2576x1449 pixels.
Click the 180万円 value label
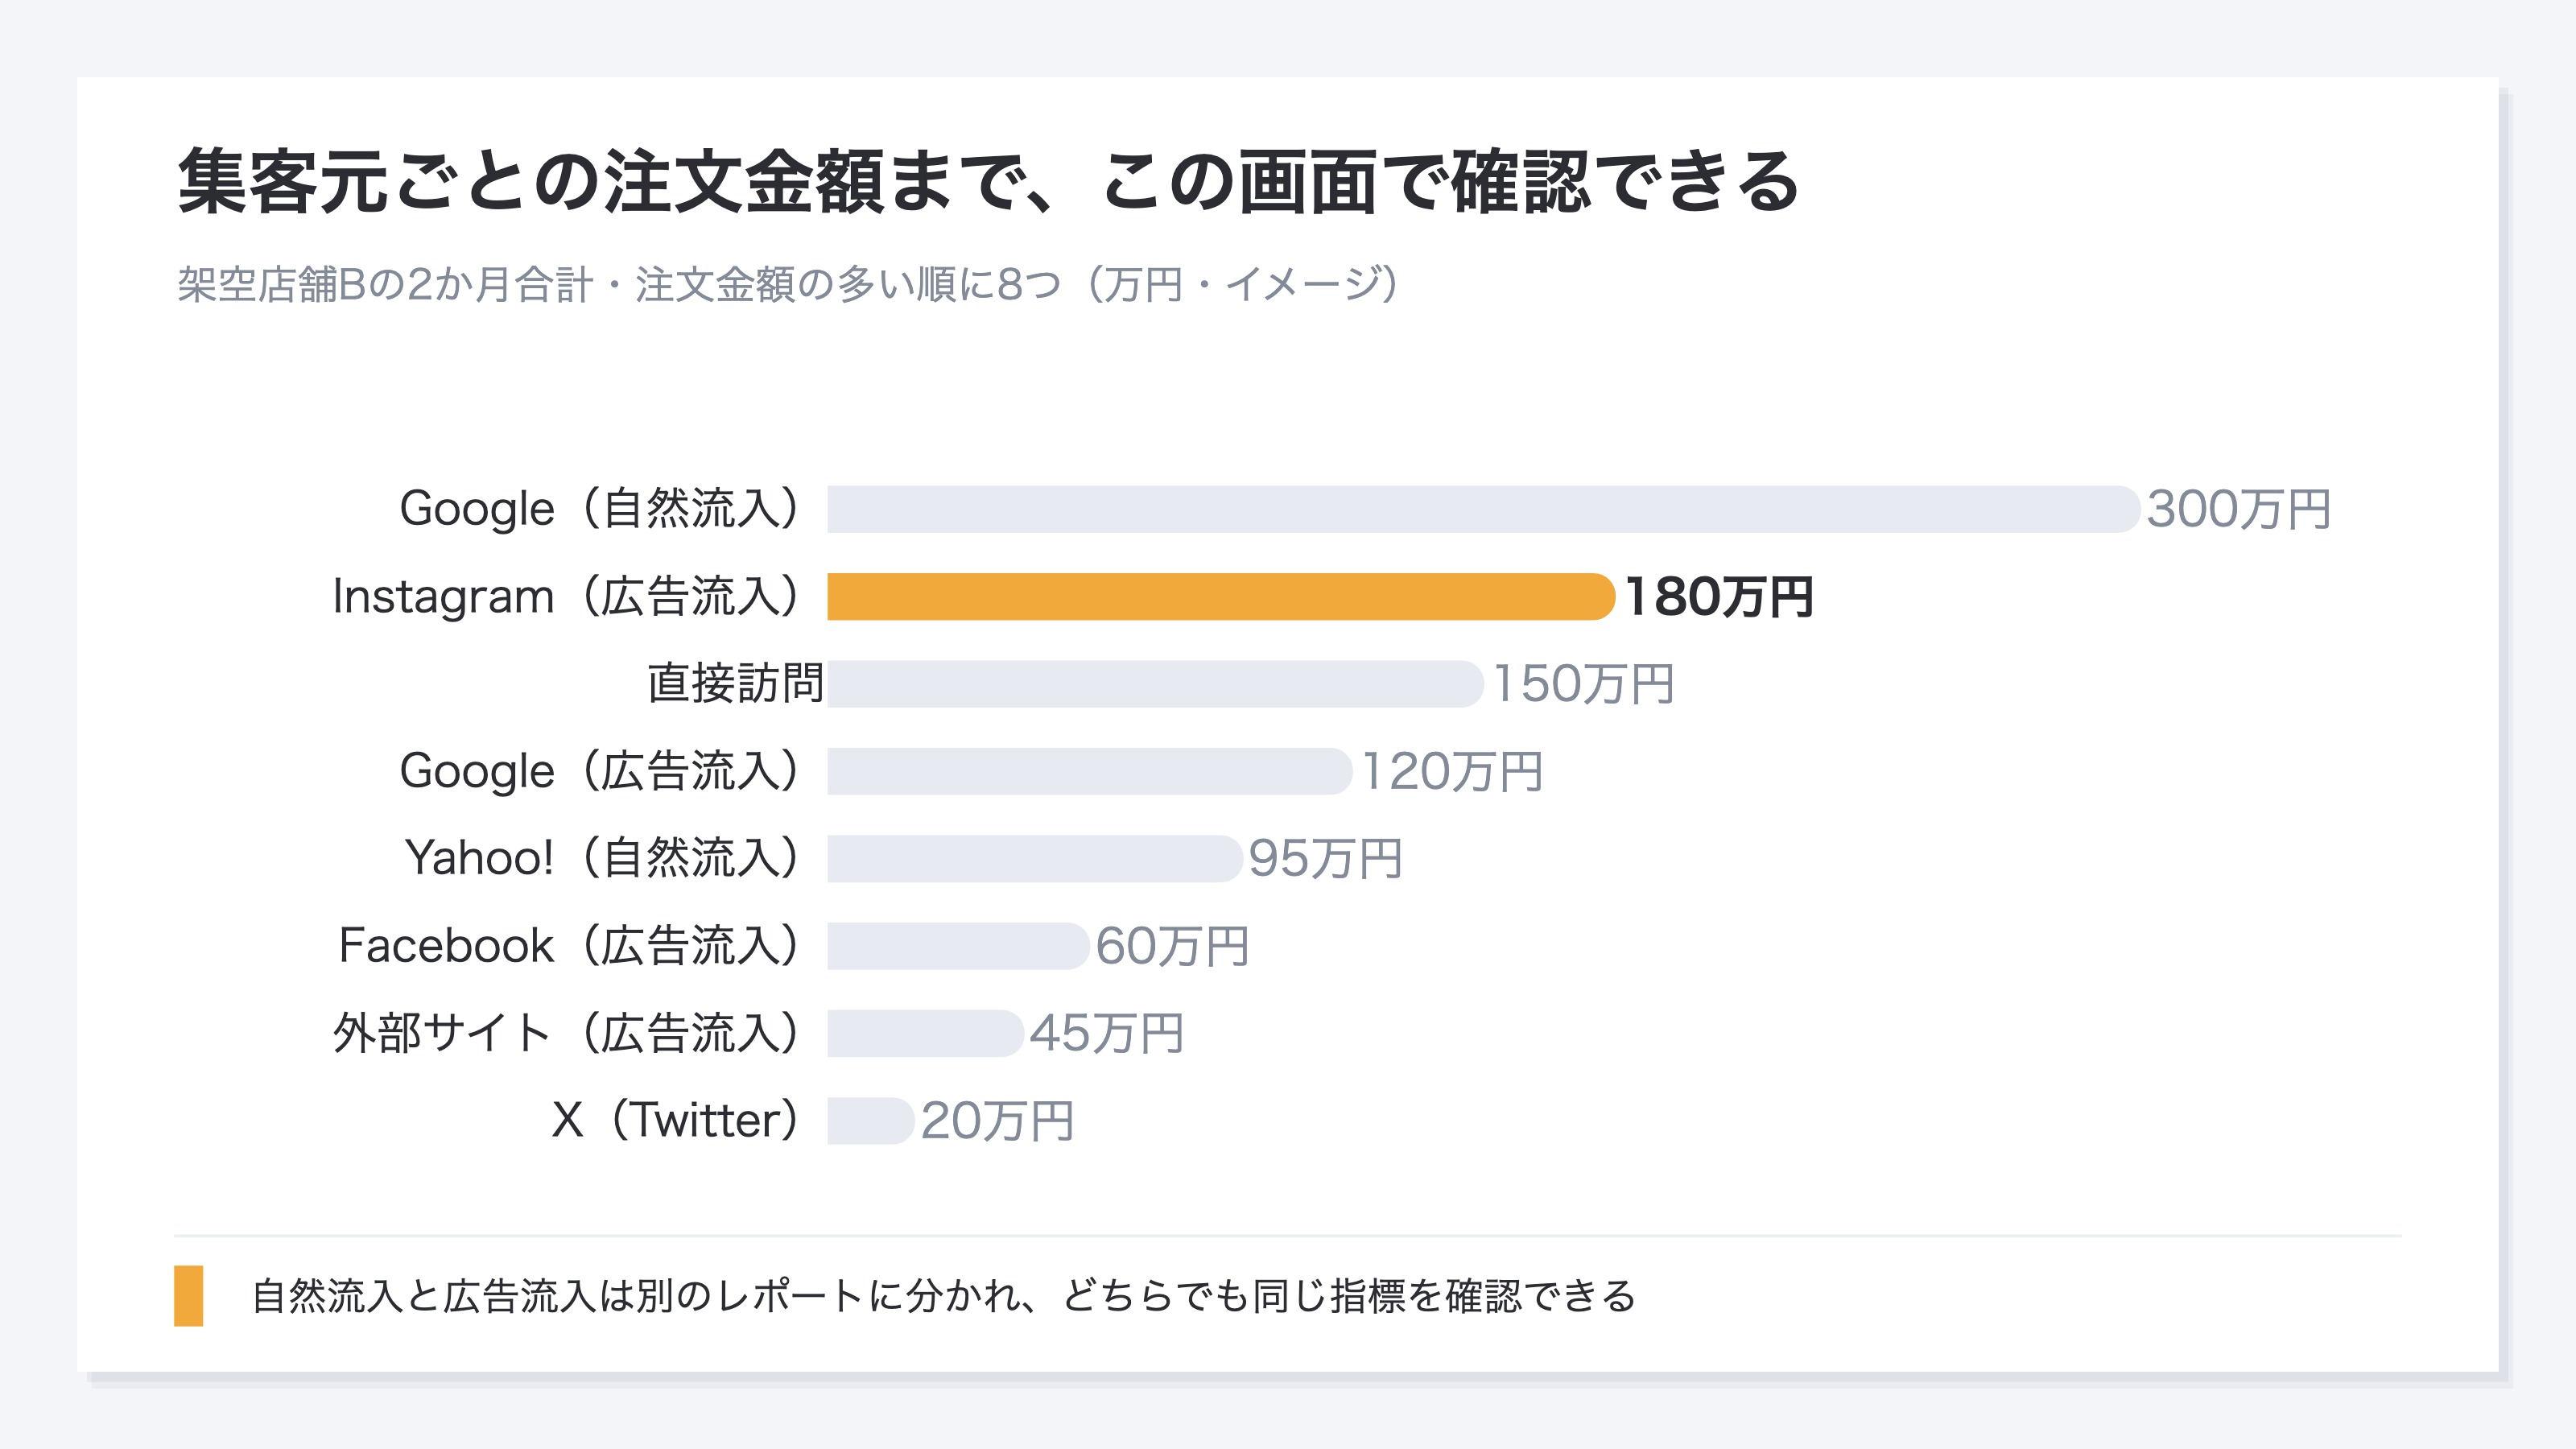click(1719, 597)
